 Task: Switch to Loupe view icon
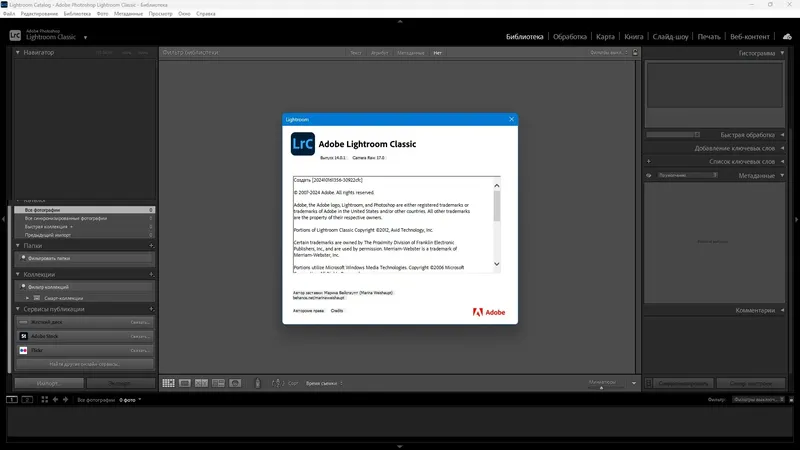tap(185, 383)
